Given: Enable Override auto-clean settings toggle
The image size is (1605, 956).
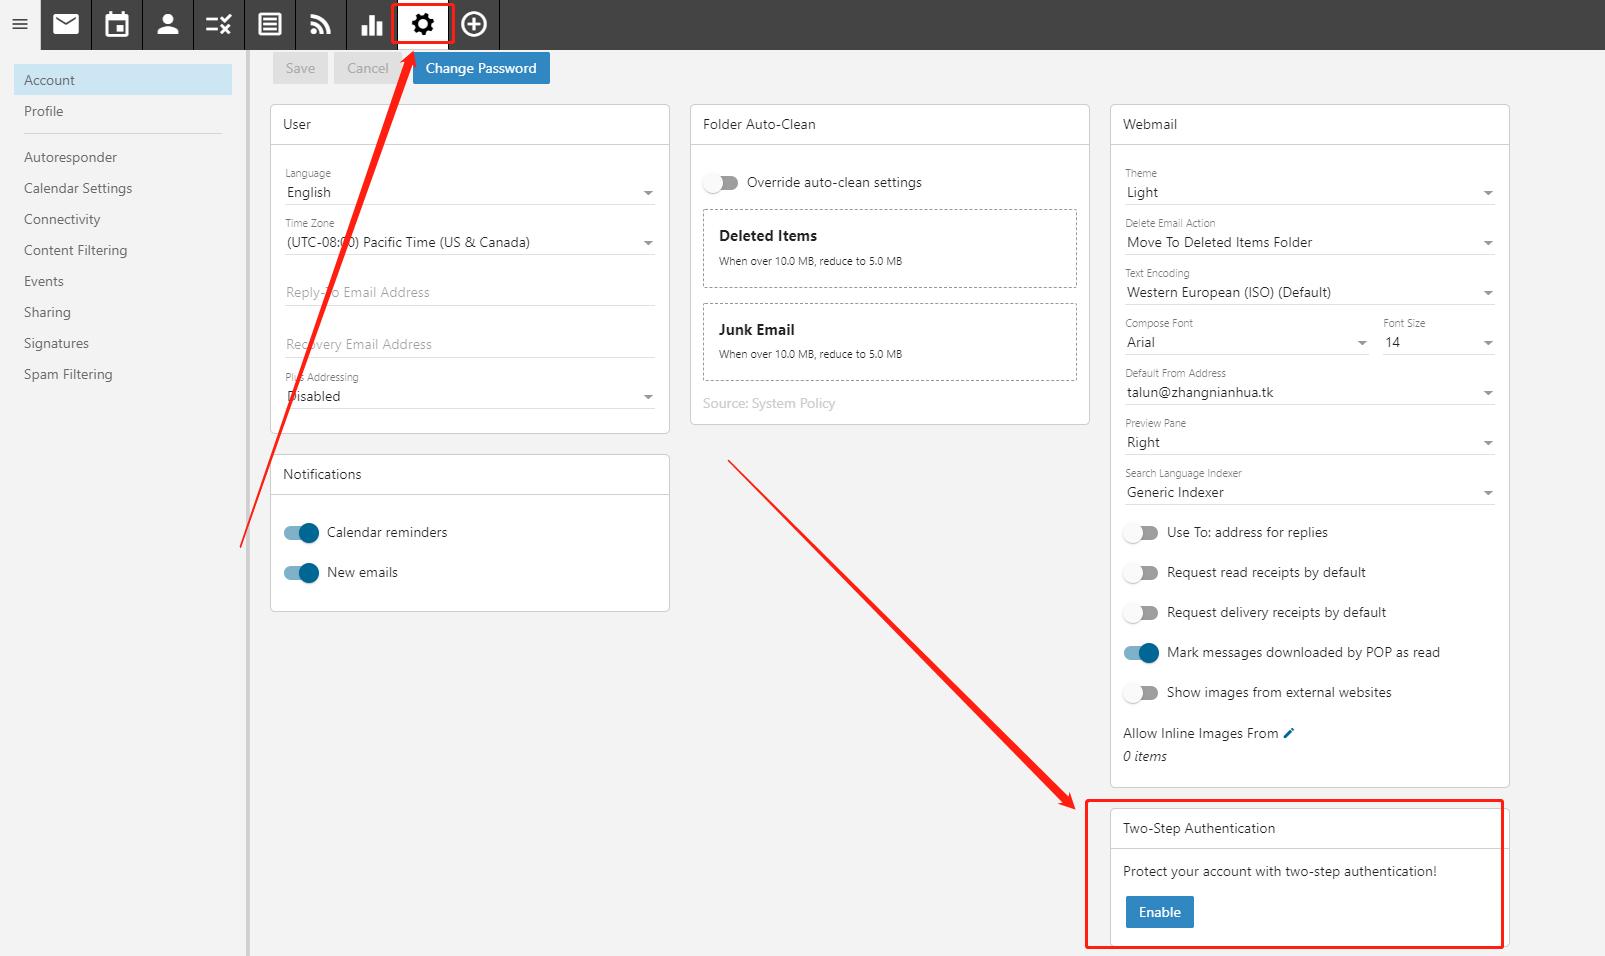Looking at the screenshot, I should pos(720,183).
